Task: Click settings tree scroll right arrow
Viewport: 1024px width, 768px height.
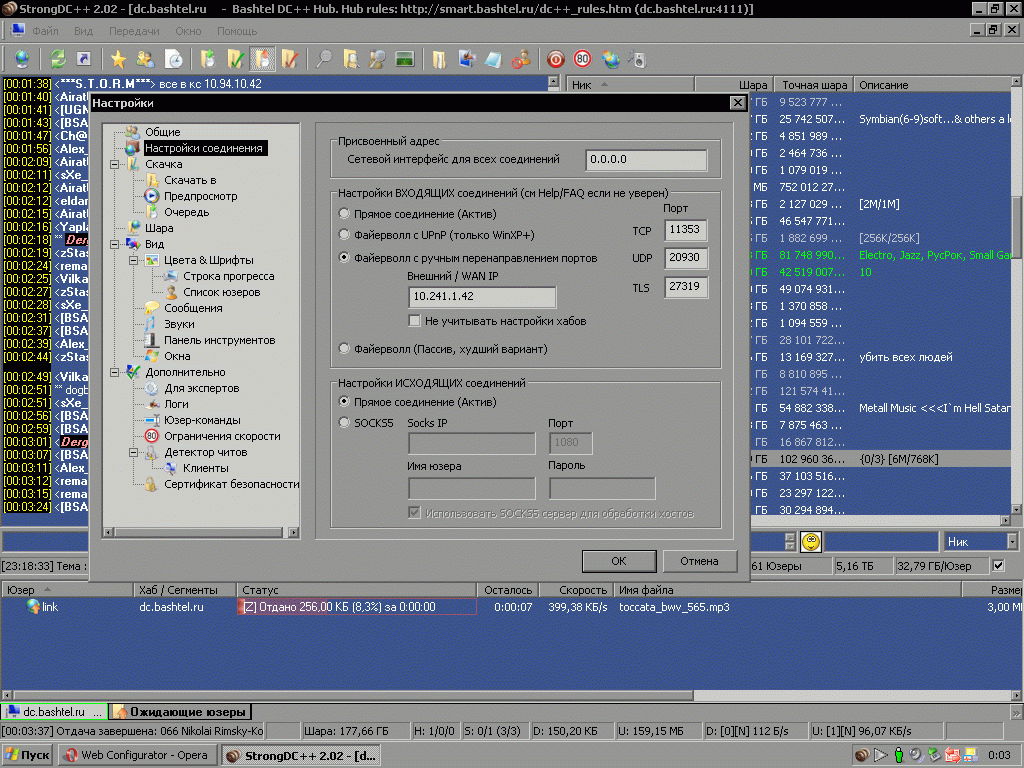Action: (293, 532)
